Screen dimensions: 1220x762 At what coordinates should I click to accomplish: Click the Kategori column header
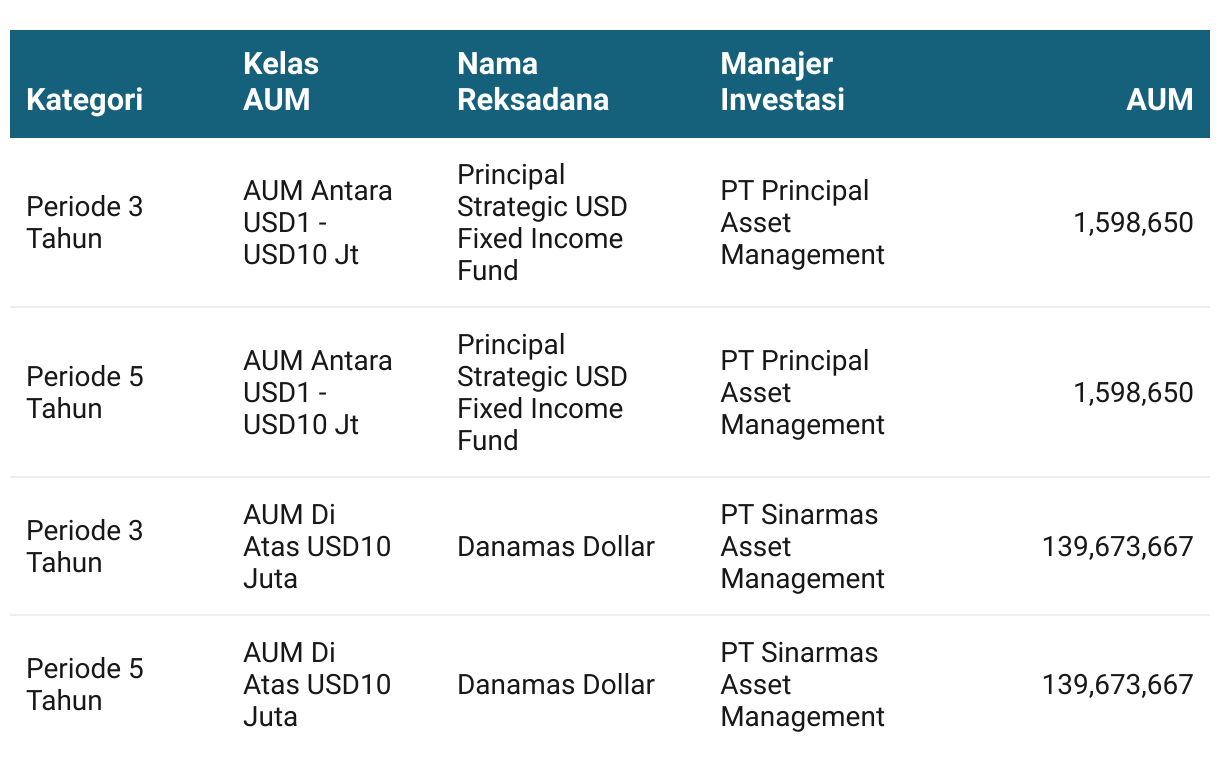(85, 100)
